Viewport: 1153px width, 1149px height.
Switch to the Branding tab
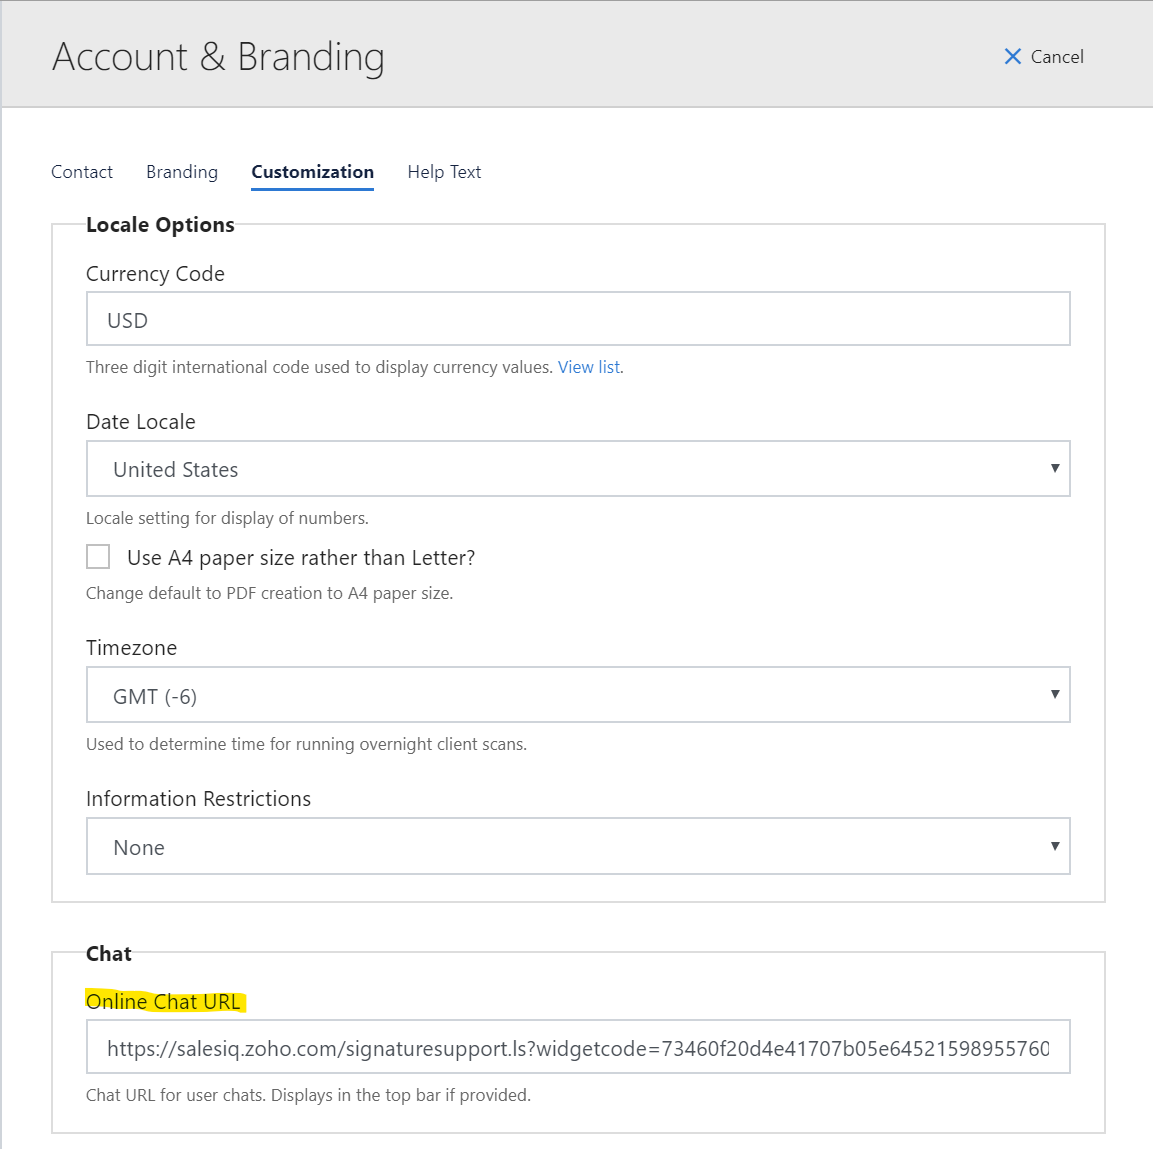pos(182,171)
